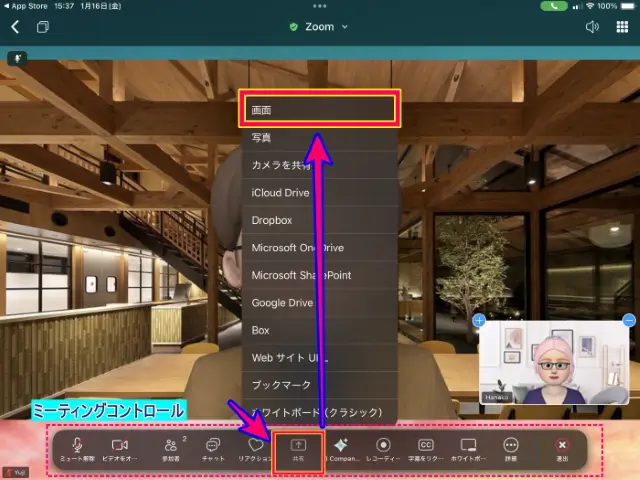Open the チャット chat panel
Image resolution: width=640 pixels, height=480 pixels.
(x=213, y=449)
